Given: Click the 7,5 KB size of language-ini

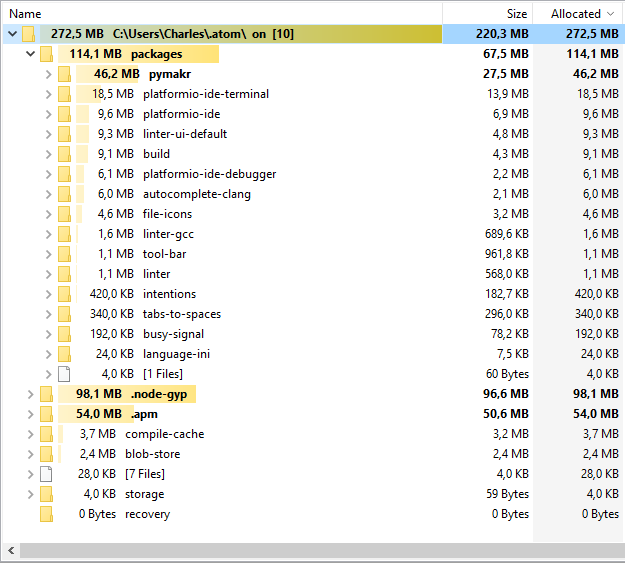Looking at the screenshot, I should (512, 354).
